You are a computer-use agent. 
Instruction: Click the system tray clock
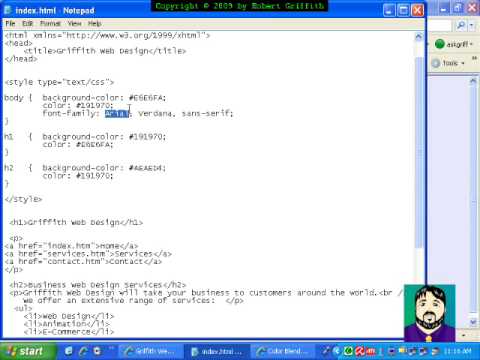click(458, 351)
